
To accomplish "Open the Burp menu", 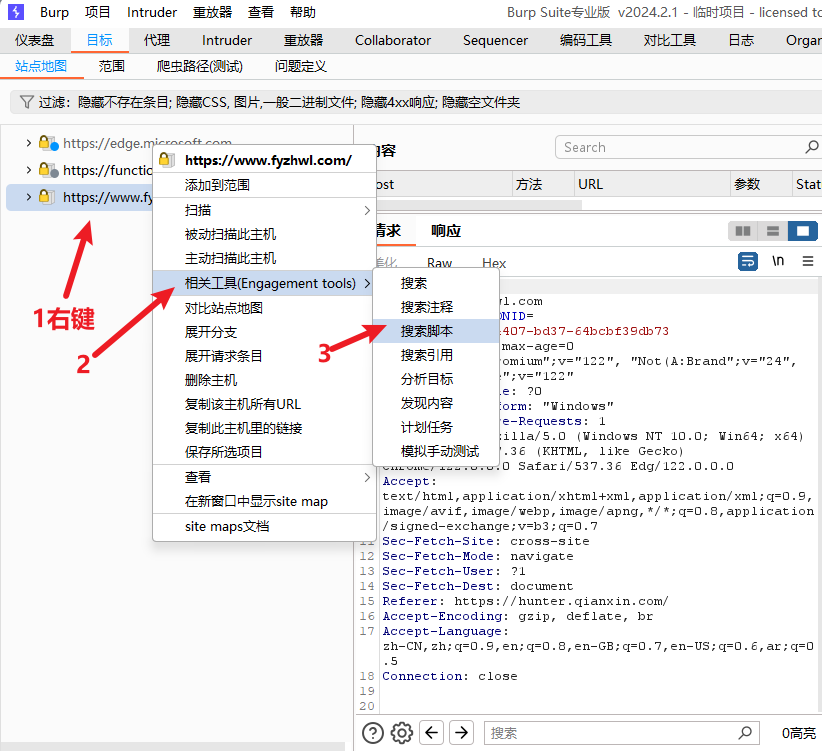I will [x=55, y=12].
